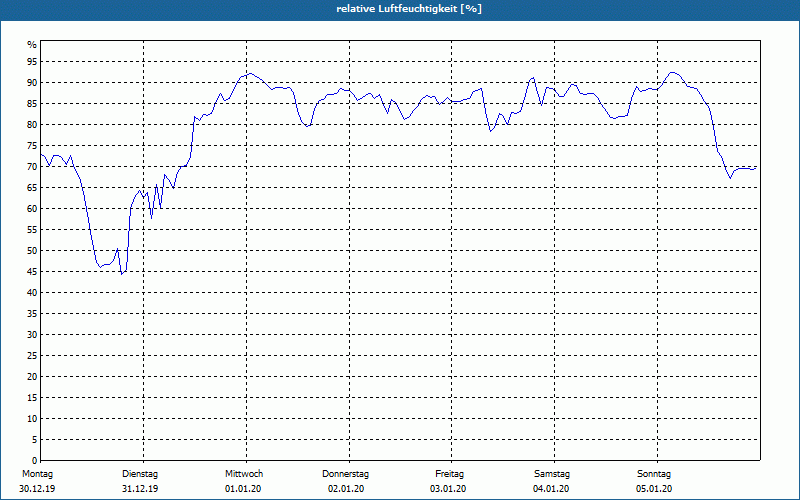Screen dimensions: 800x500
Task: Click the '05.01.20' date label
Action: [654, 489]
